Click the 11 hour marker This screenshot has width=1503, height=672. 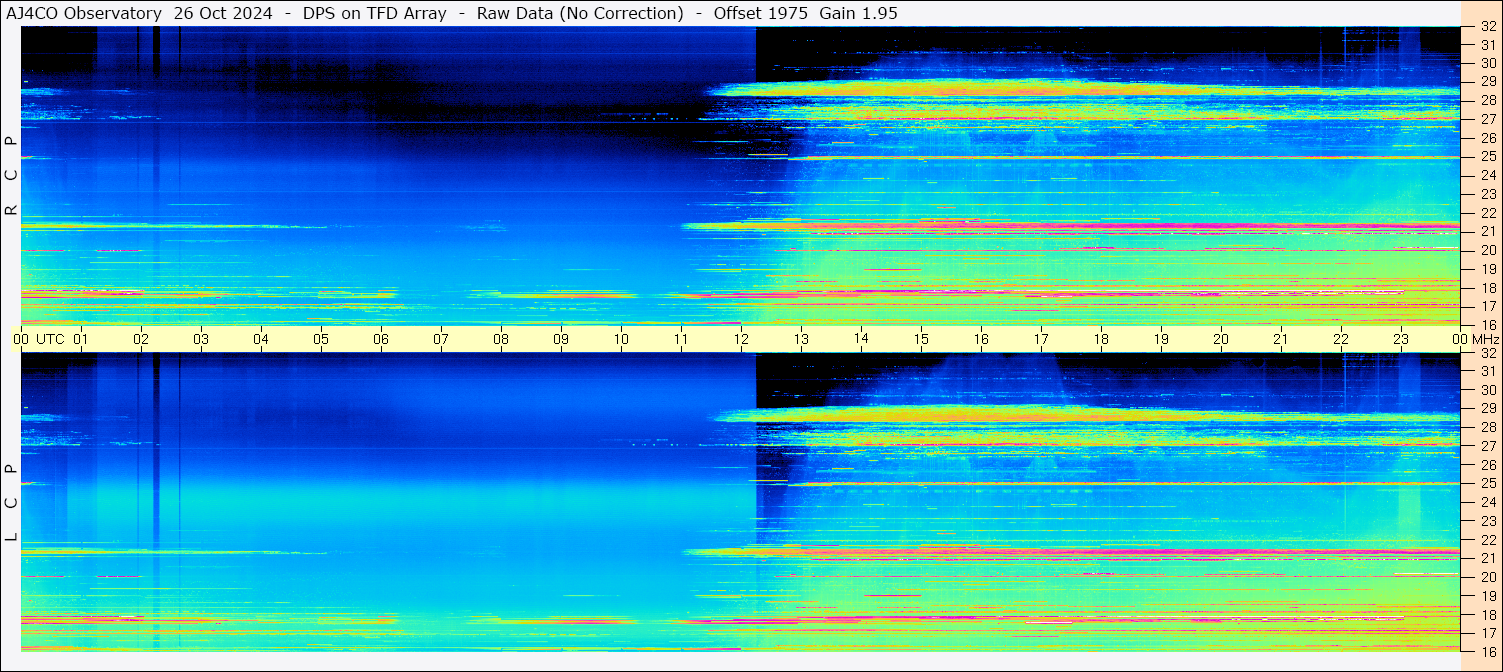point(681,339)
